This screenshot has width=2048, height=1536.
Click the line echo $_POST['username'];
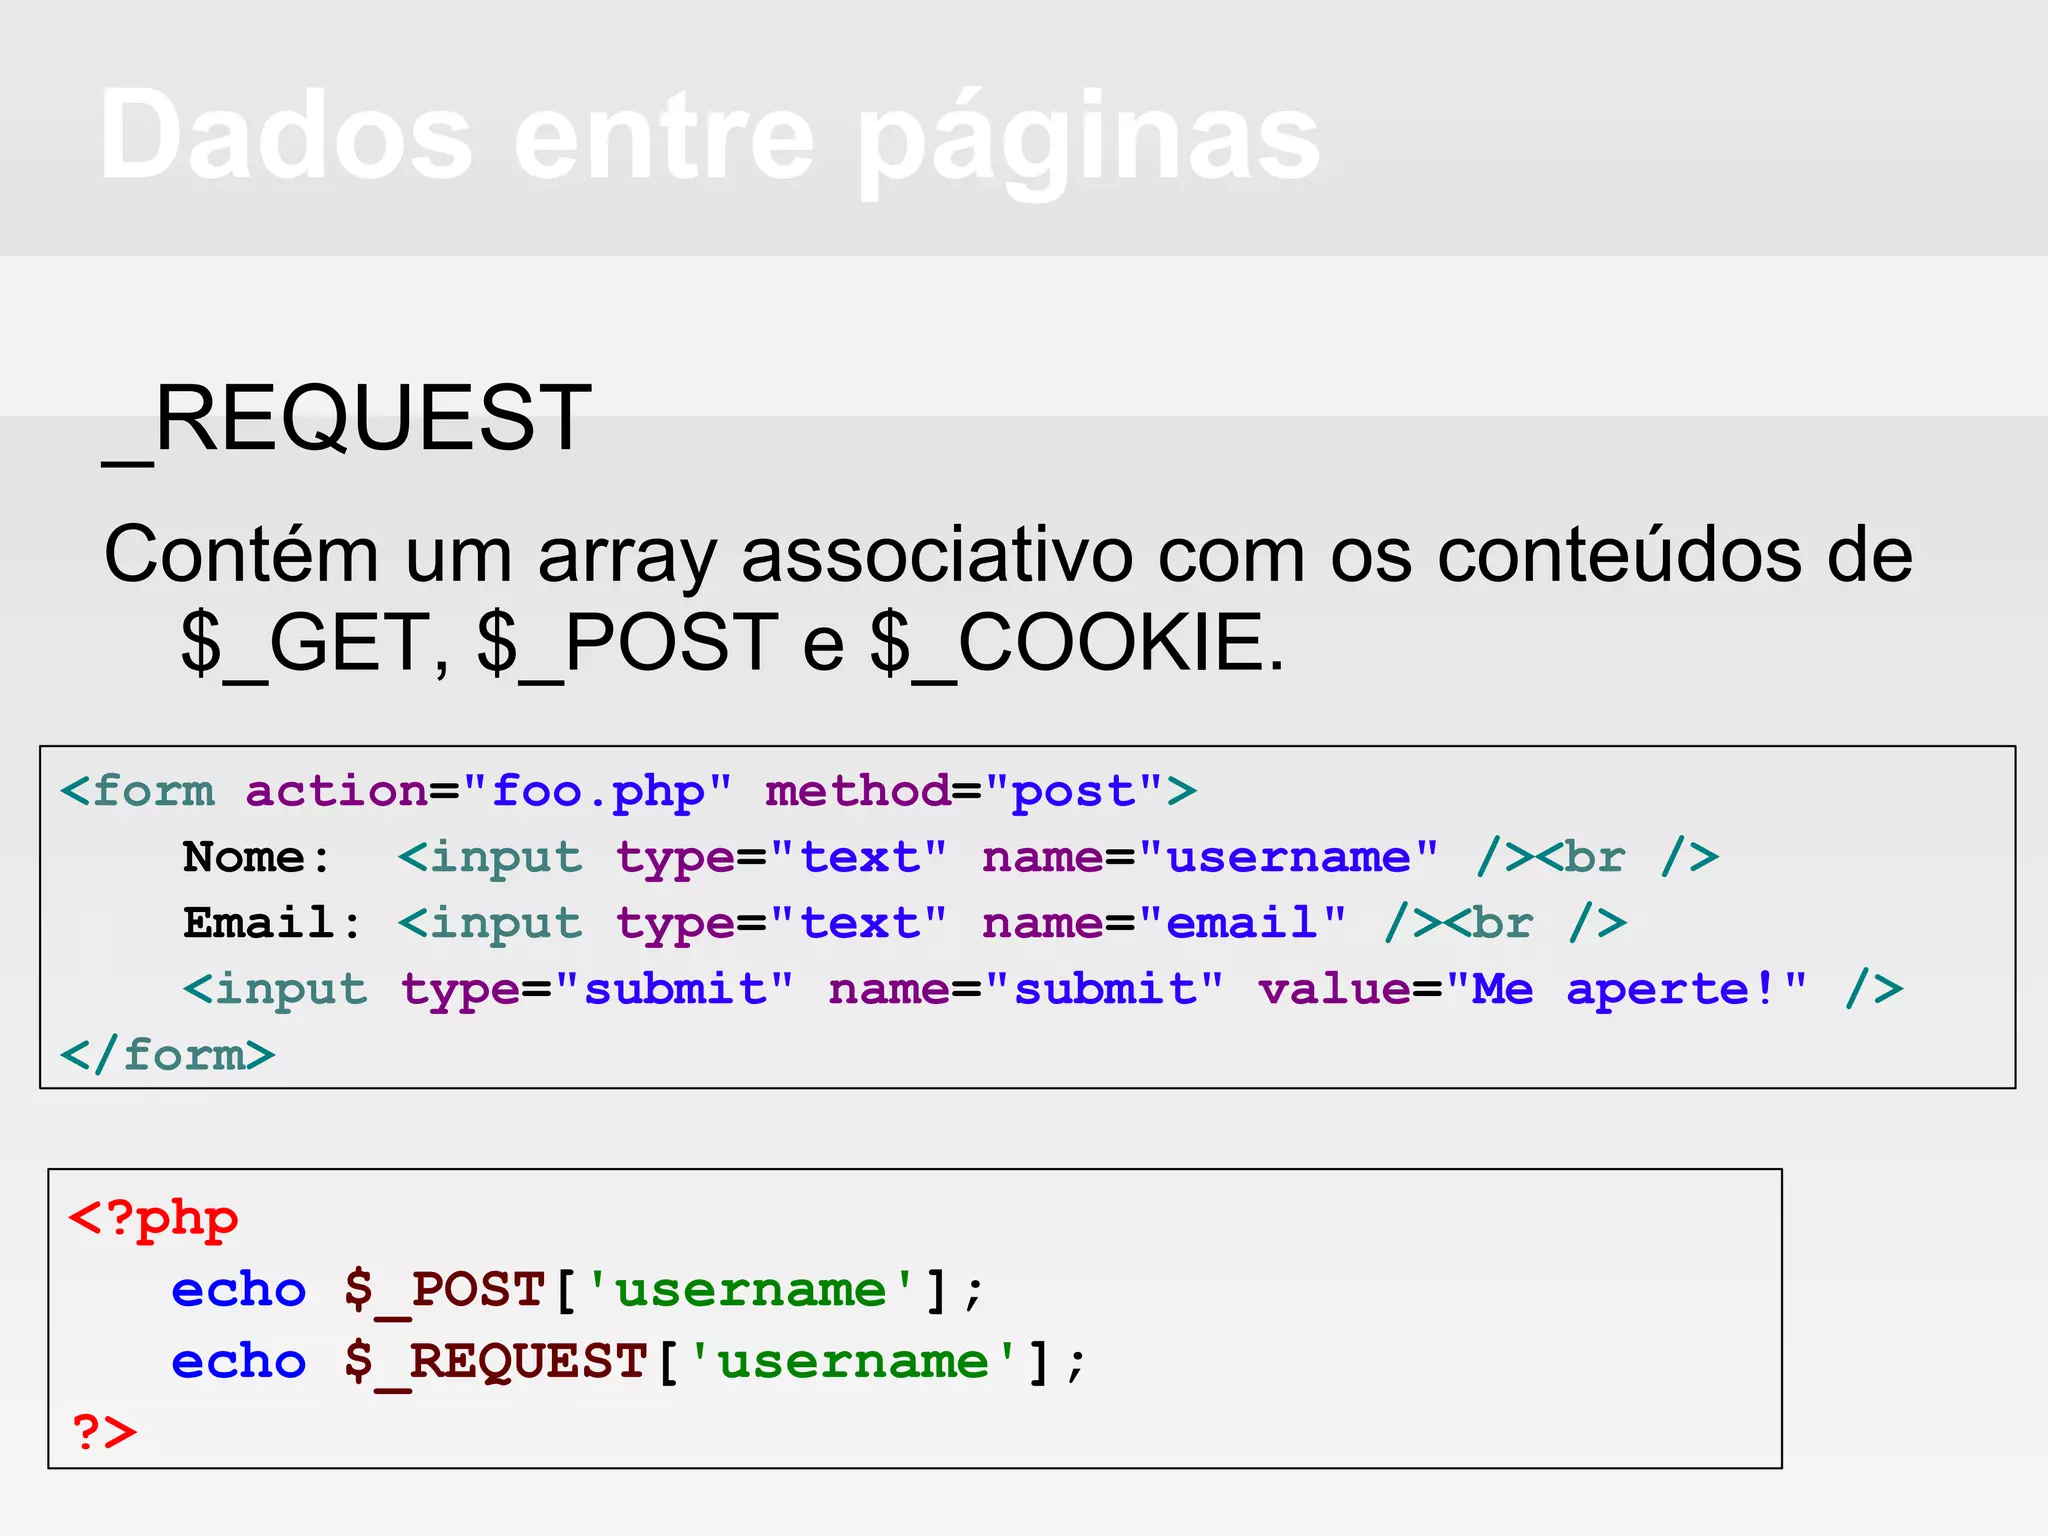(x=578, y=1290)
